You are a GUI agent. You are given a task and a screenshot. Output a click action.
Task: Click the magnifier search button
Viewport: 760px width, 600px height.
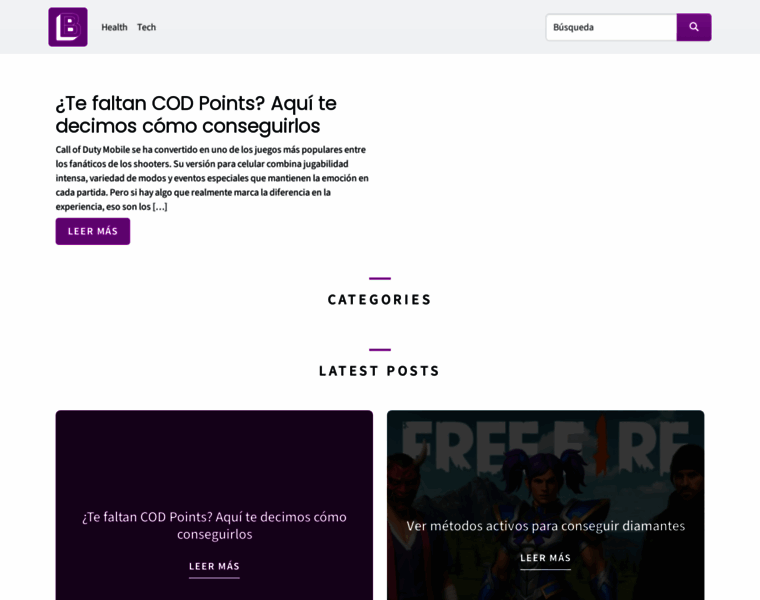[694, 27]
